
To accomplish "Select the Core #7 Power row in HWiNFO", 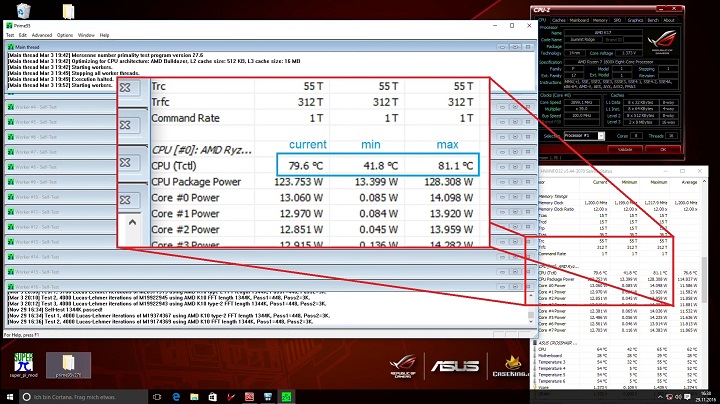I will pyautogui.click(x=619, y=330).
